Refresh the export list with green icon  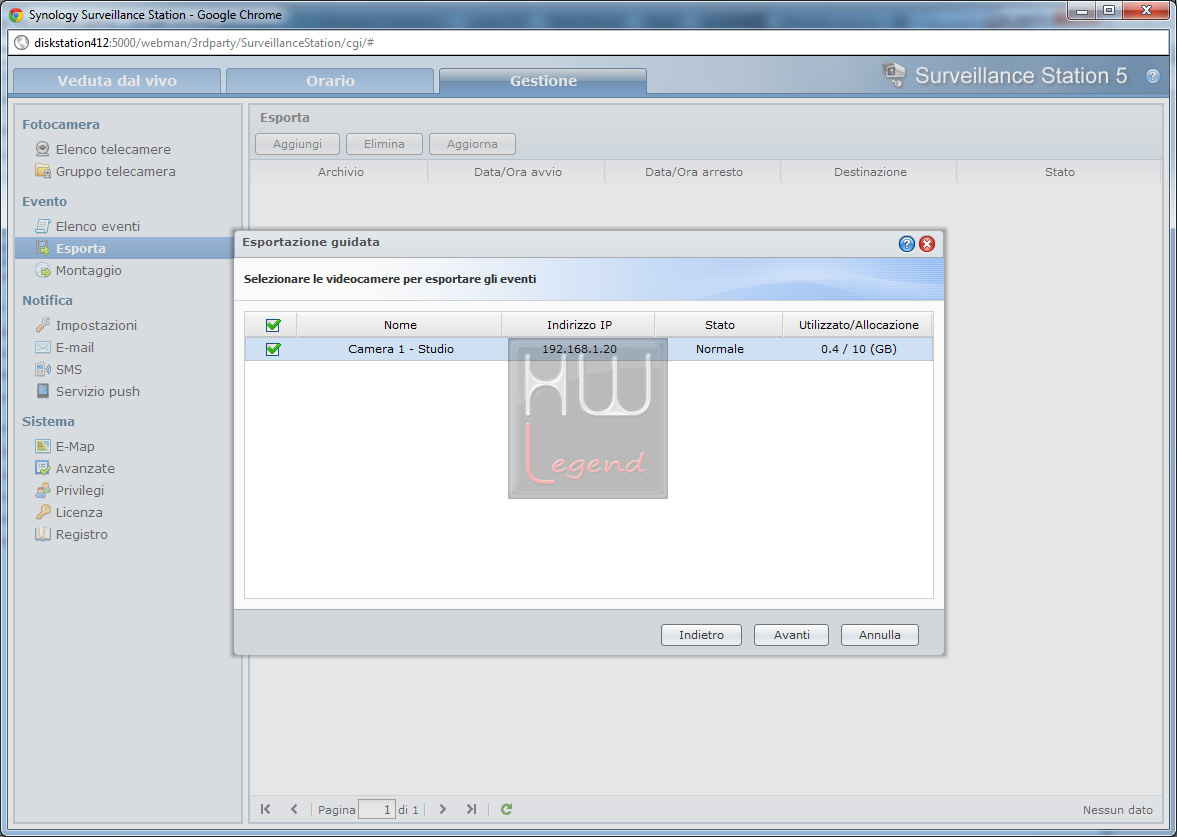[x=507, y=808]
